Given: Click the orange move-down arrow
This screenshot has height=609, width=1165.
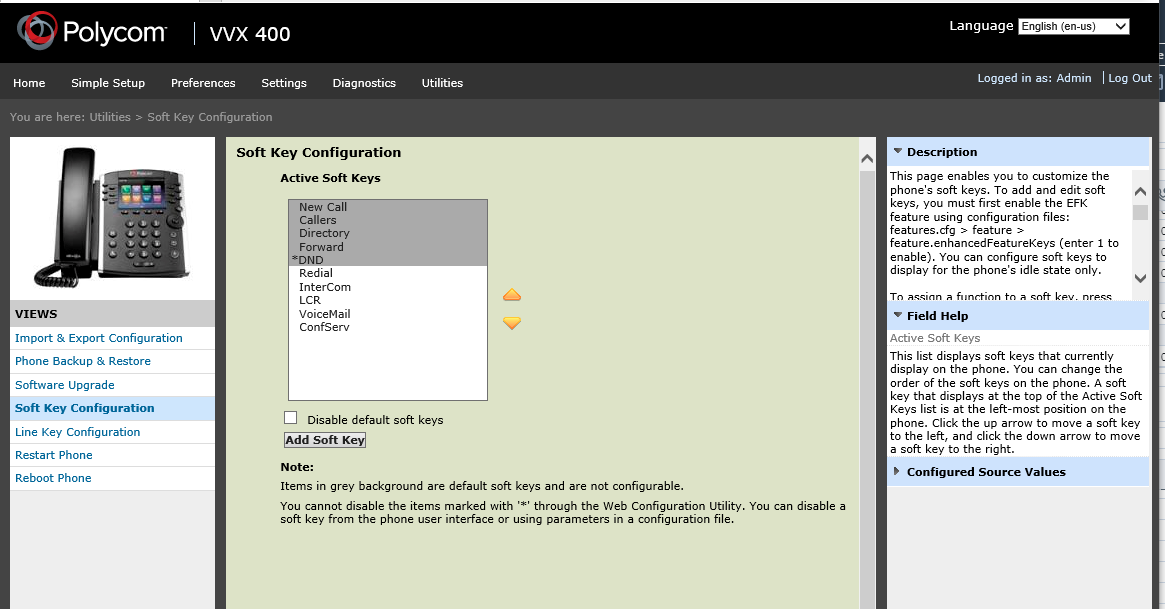Looking at the screenshot, I should click(512, 323).
